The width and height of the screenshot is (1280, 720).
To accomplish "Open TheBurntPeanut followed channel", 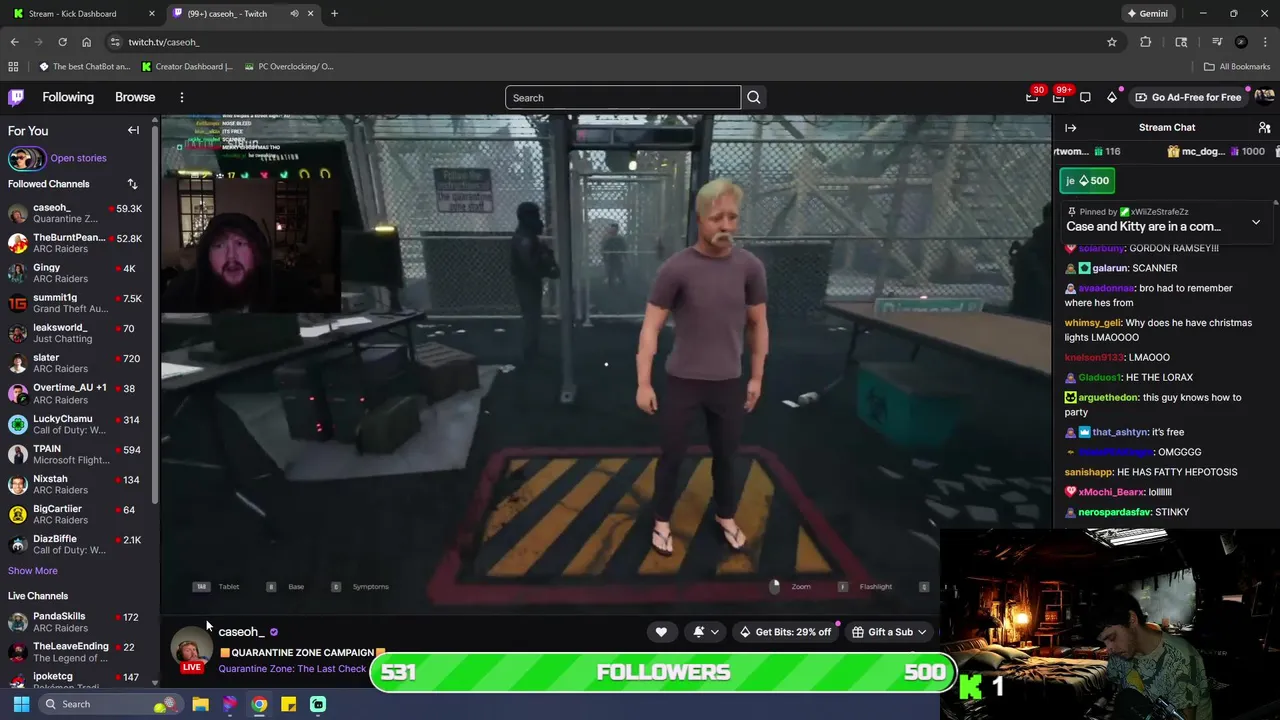I will coord(78,243).
